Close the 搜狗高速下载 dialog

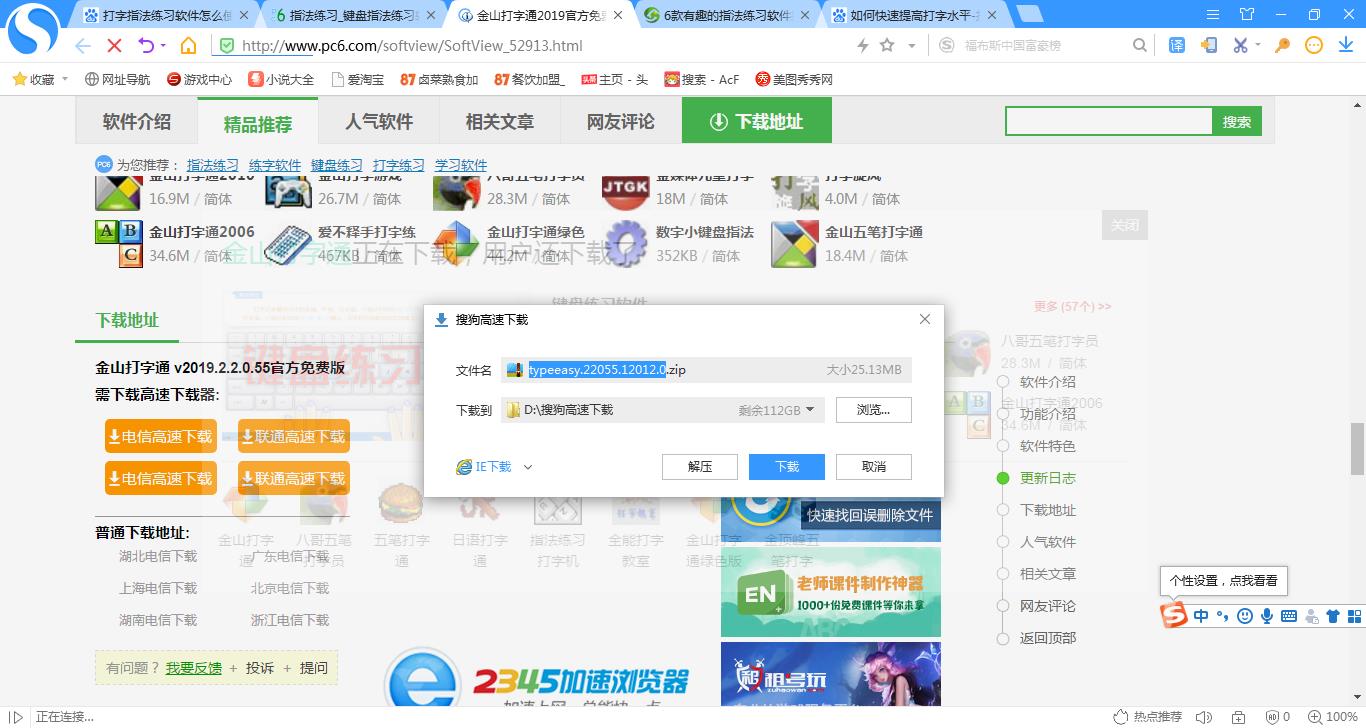pyautogui.click(x=925, y=319)
